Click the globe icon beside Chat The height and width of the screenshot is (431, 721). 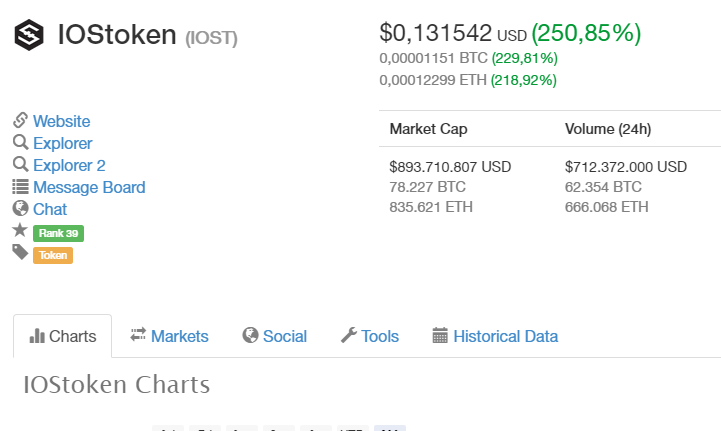pyautogui.click(x=20, y=209)
